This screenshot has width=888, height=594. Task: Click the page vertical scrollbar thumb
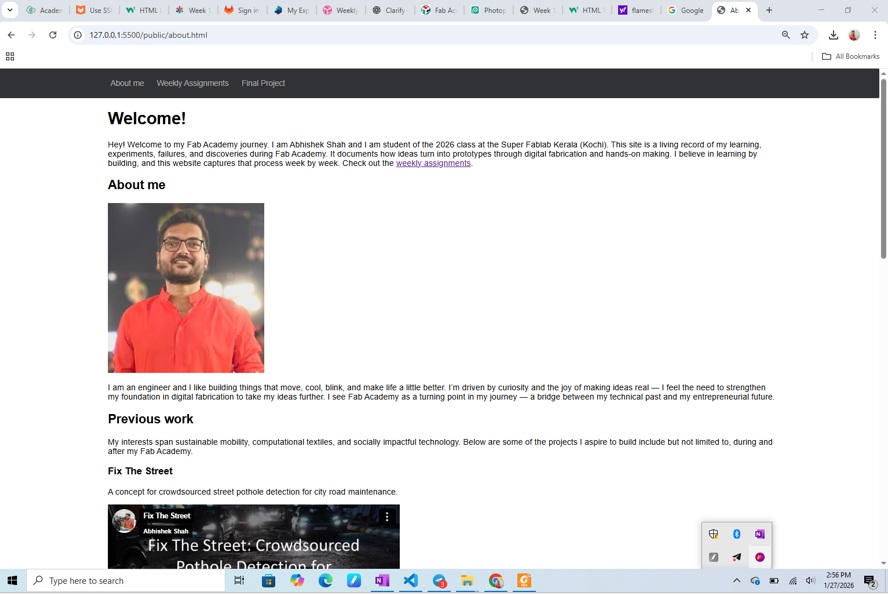(883, 169)
